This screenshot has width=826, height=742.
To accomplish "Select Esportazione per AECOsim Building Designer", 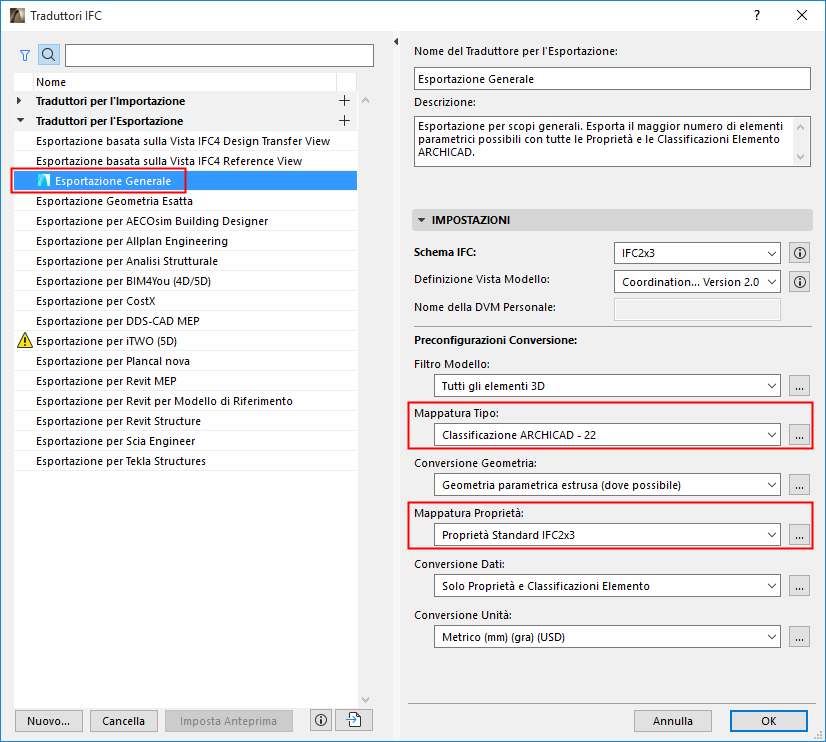I will click(185, 221).
